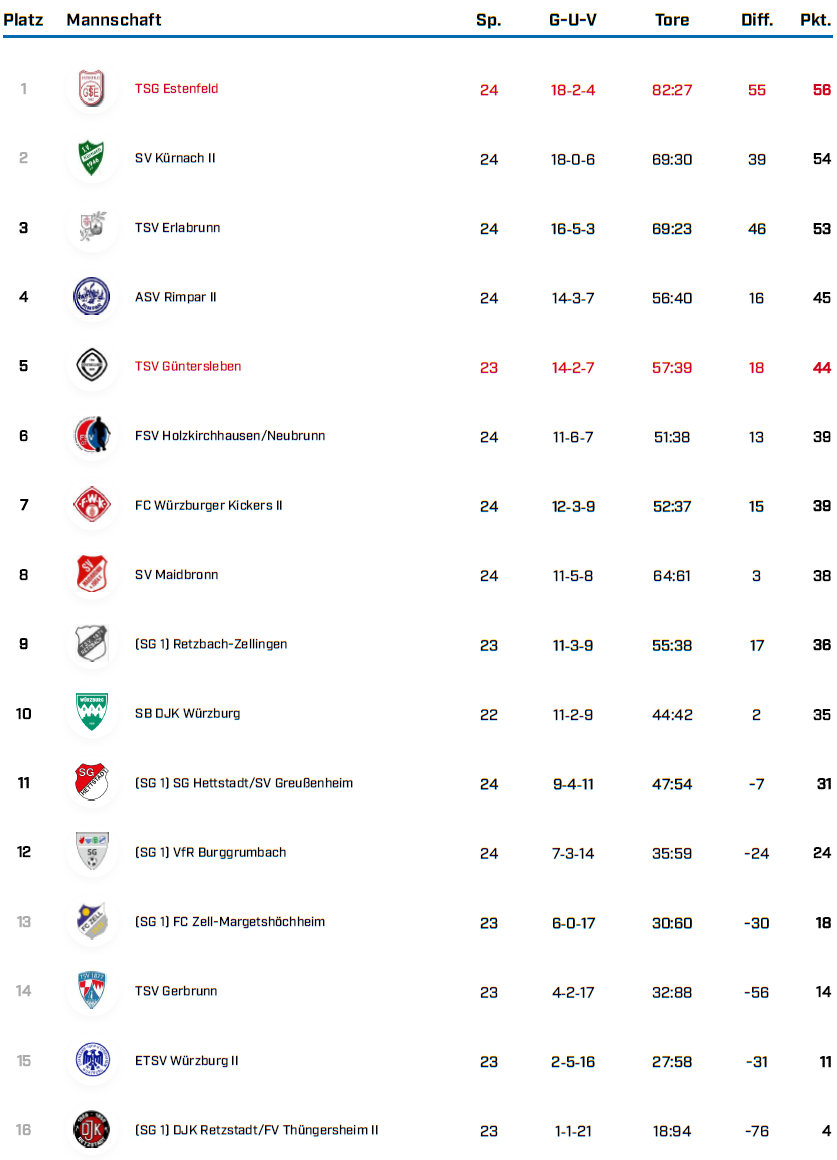Open the SB DJK Würzburg emblem
This screenshot has width=837, height=1160.
92,713
